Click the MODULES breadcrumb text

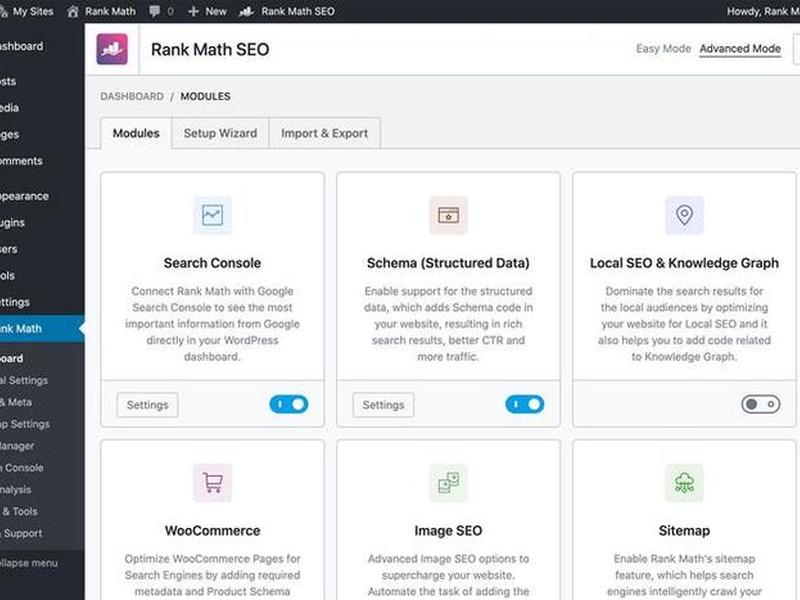(x=206, y=96)
